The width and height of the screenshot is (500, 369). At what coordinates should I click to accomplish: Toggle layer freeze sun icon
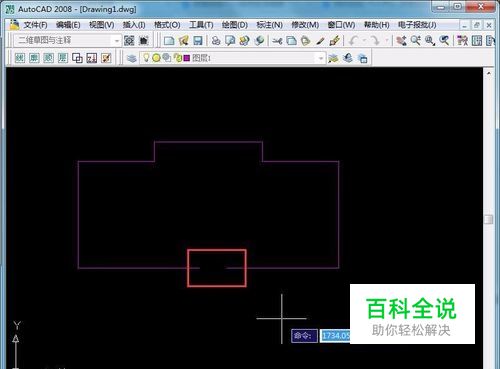156,58
